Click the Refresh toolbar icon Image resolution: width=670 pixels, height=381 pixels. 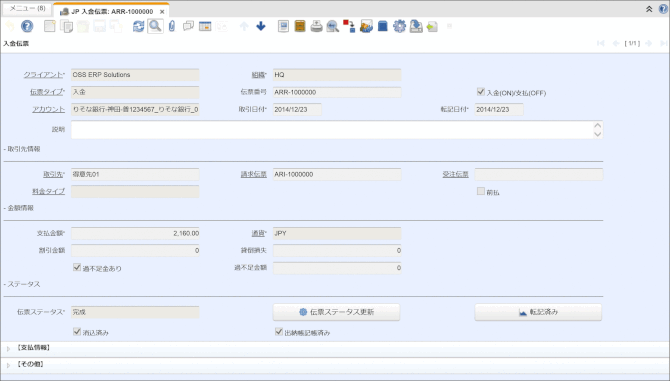(138, 26)
